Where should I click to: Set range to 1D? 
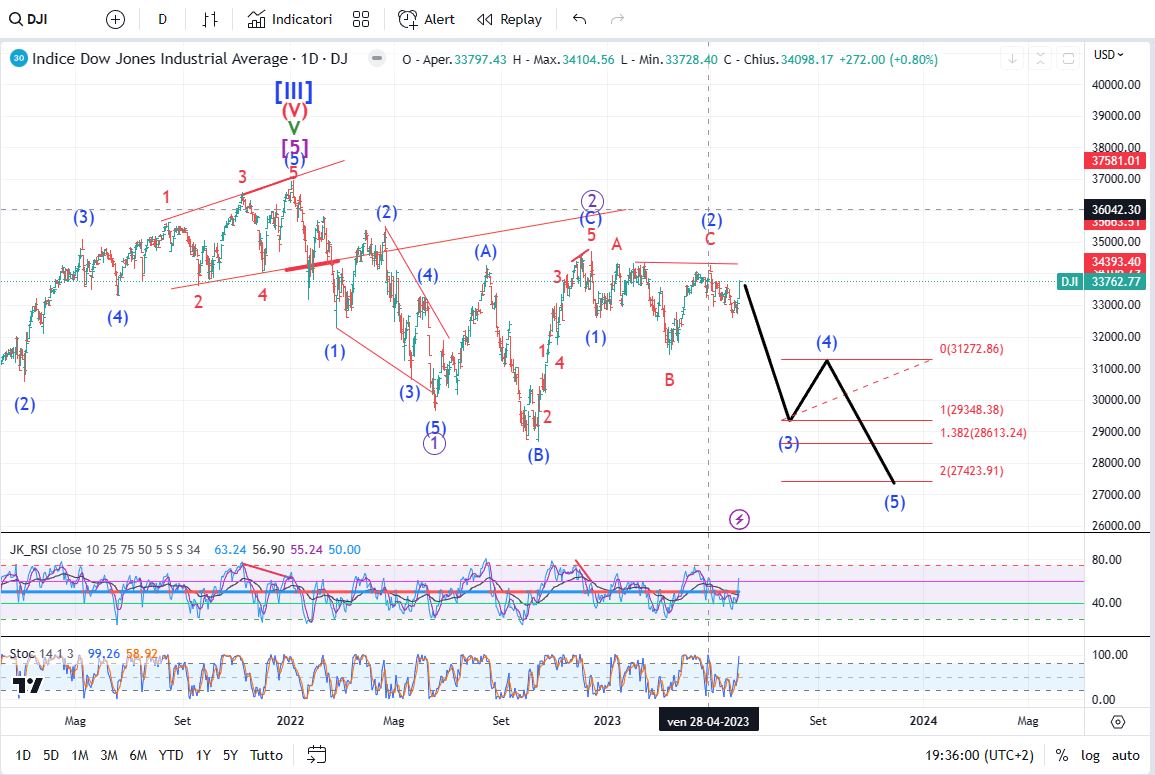click(23, 755)
